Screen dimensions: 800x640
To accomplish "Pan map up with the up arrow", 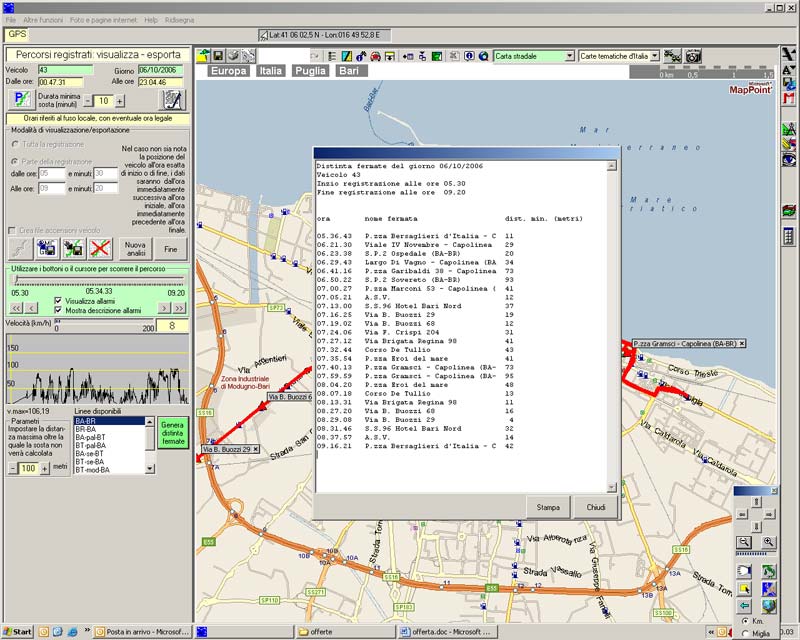I will point(756,502).
